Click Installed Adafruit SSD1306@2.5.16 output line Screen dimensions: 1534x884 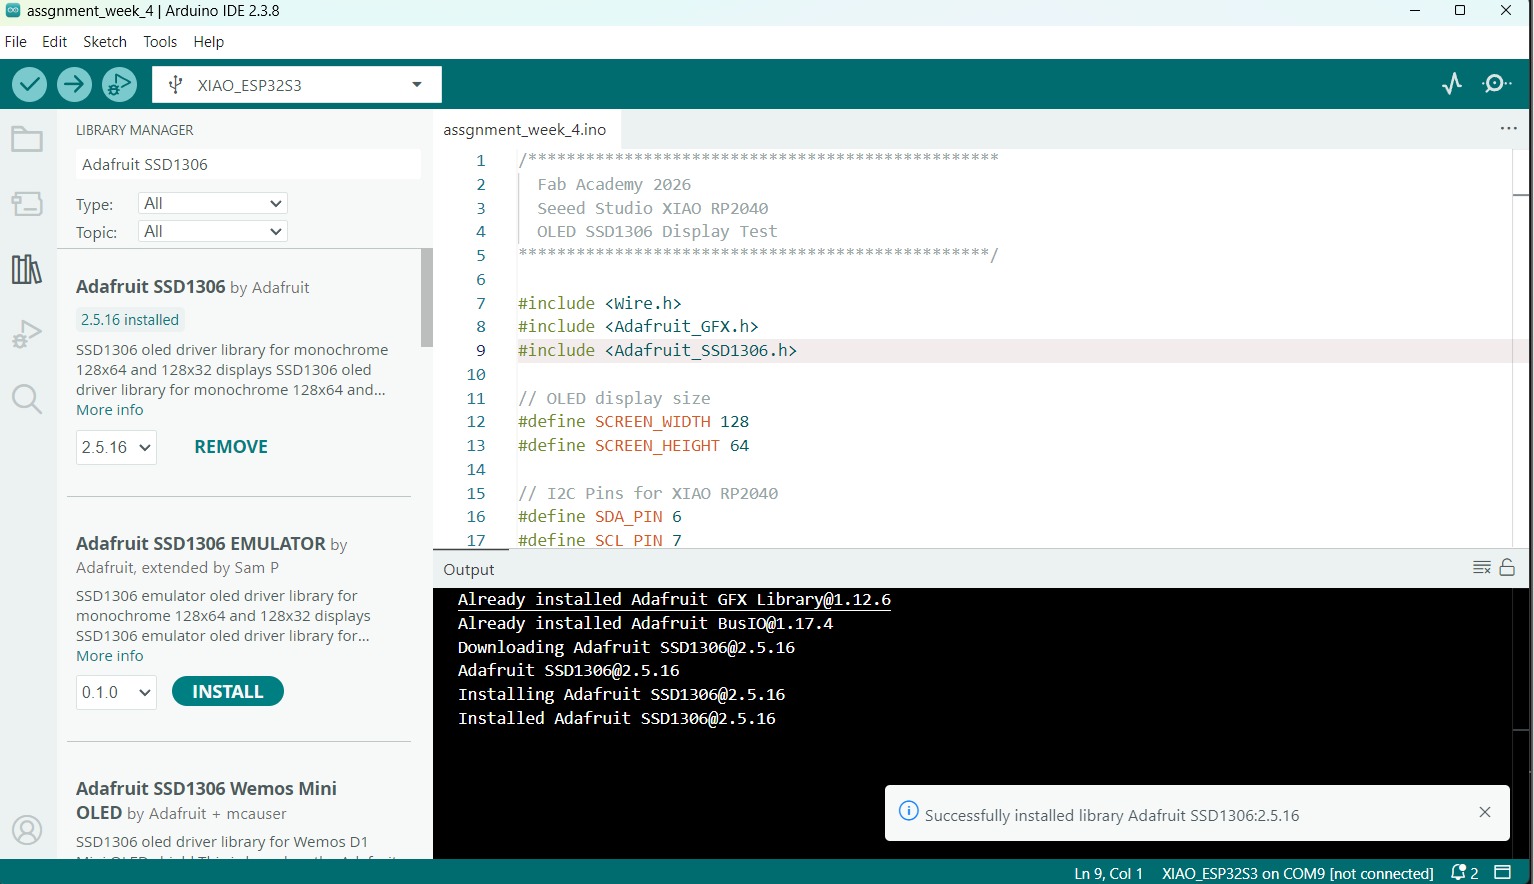click(x=617, y=718)
